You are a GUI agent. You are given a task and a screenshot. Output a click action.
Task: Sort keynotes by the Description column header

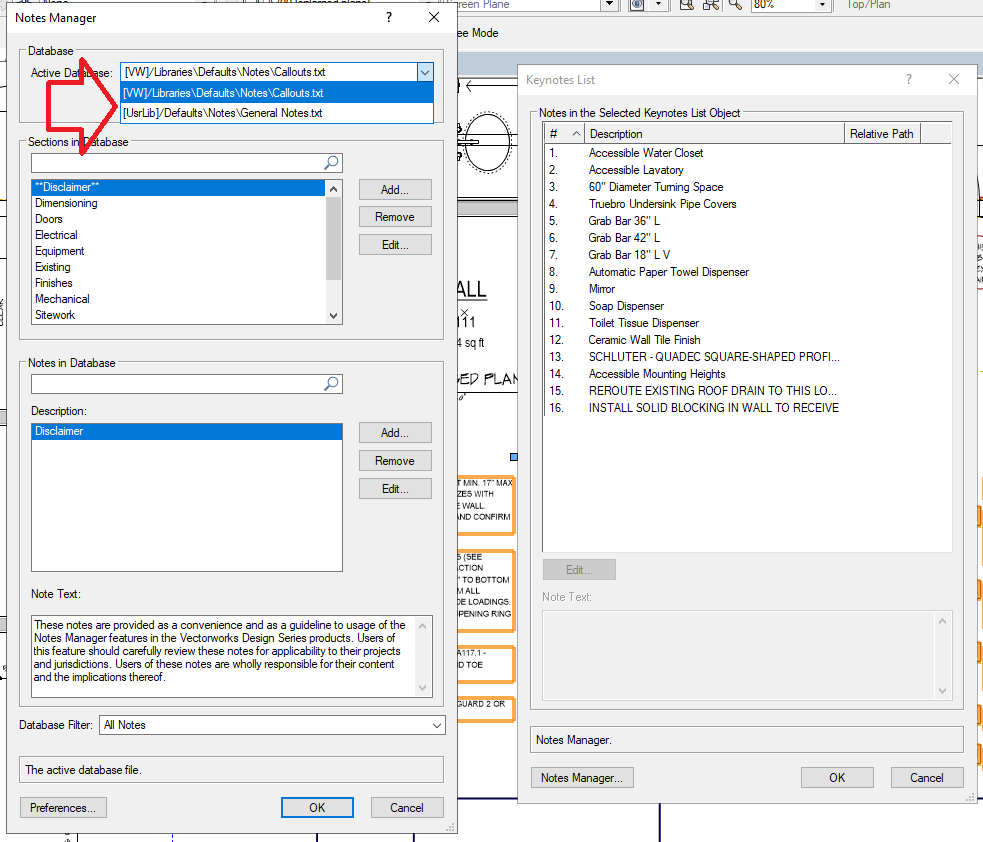(714, 134)
